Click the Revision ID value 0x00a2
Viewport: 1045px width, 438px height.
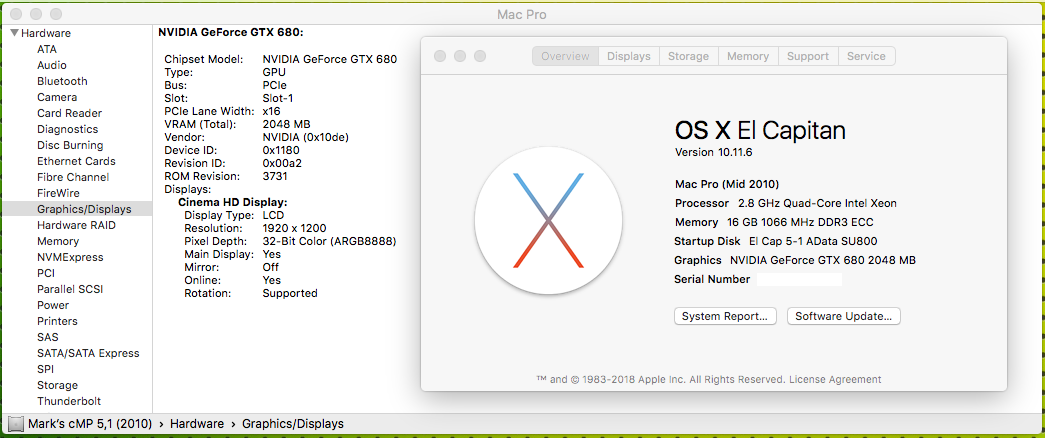pos(282,163)
